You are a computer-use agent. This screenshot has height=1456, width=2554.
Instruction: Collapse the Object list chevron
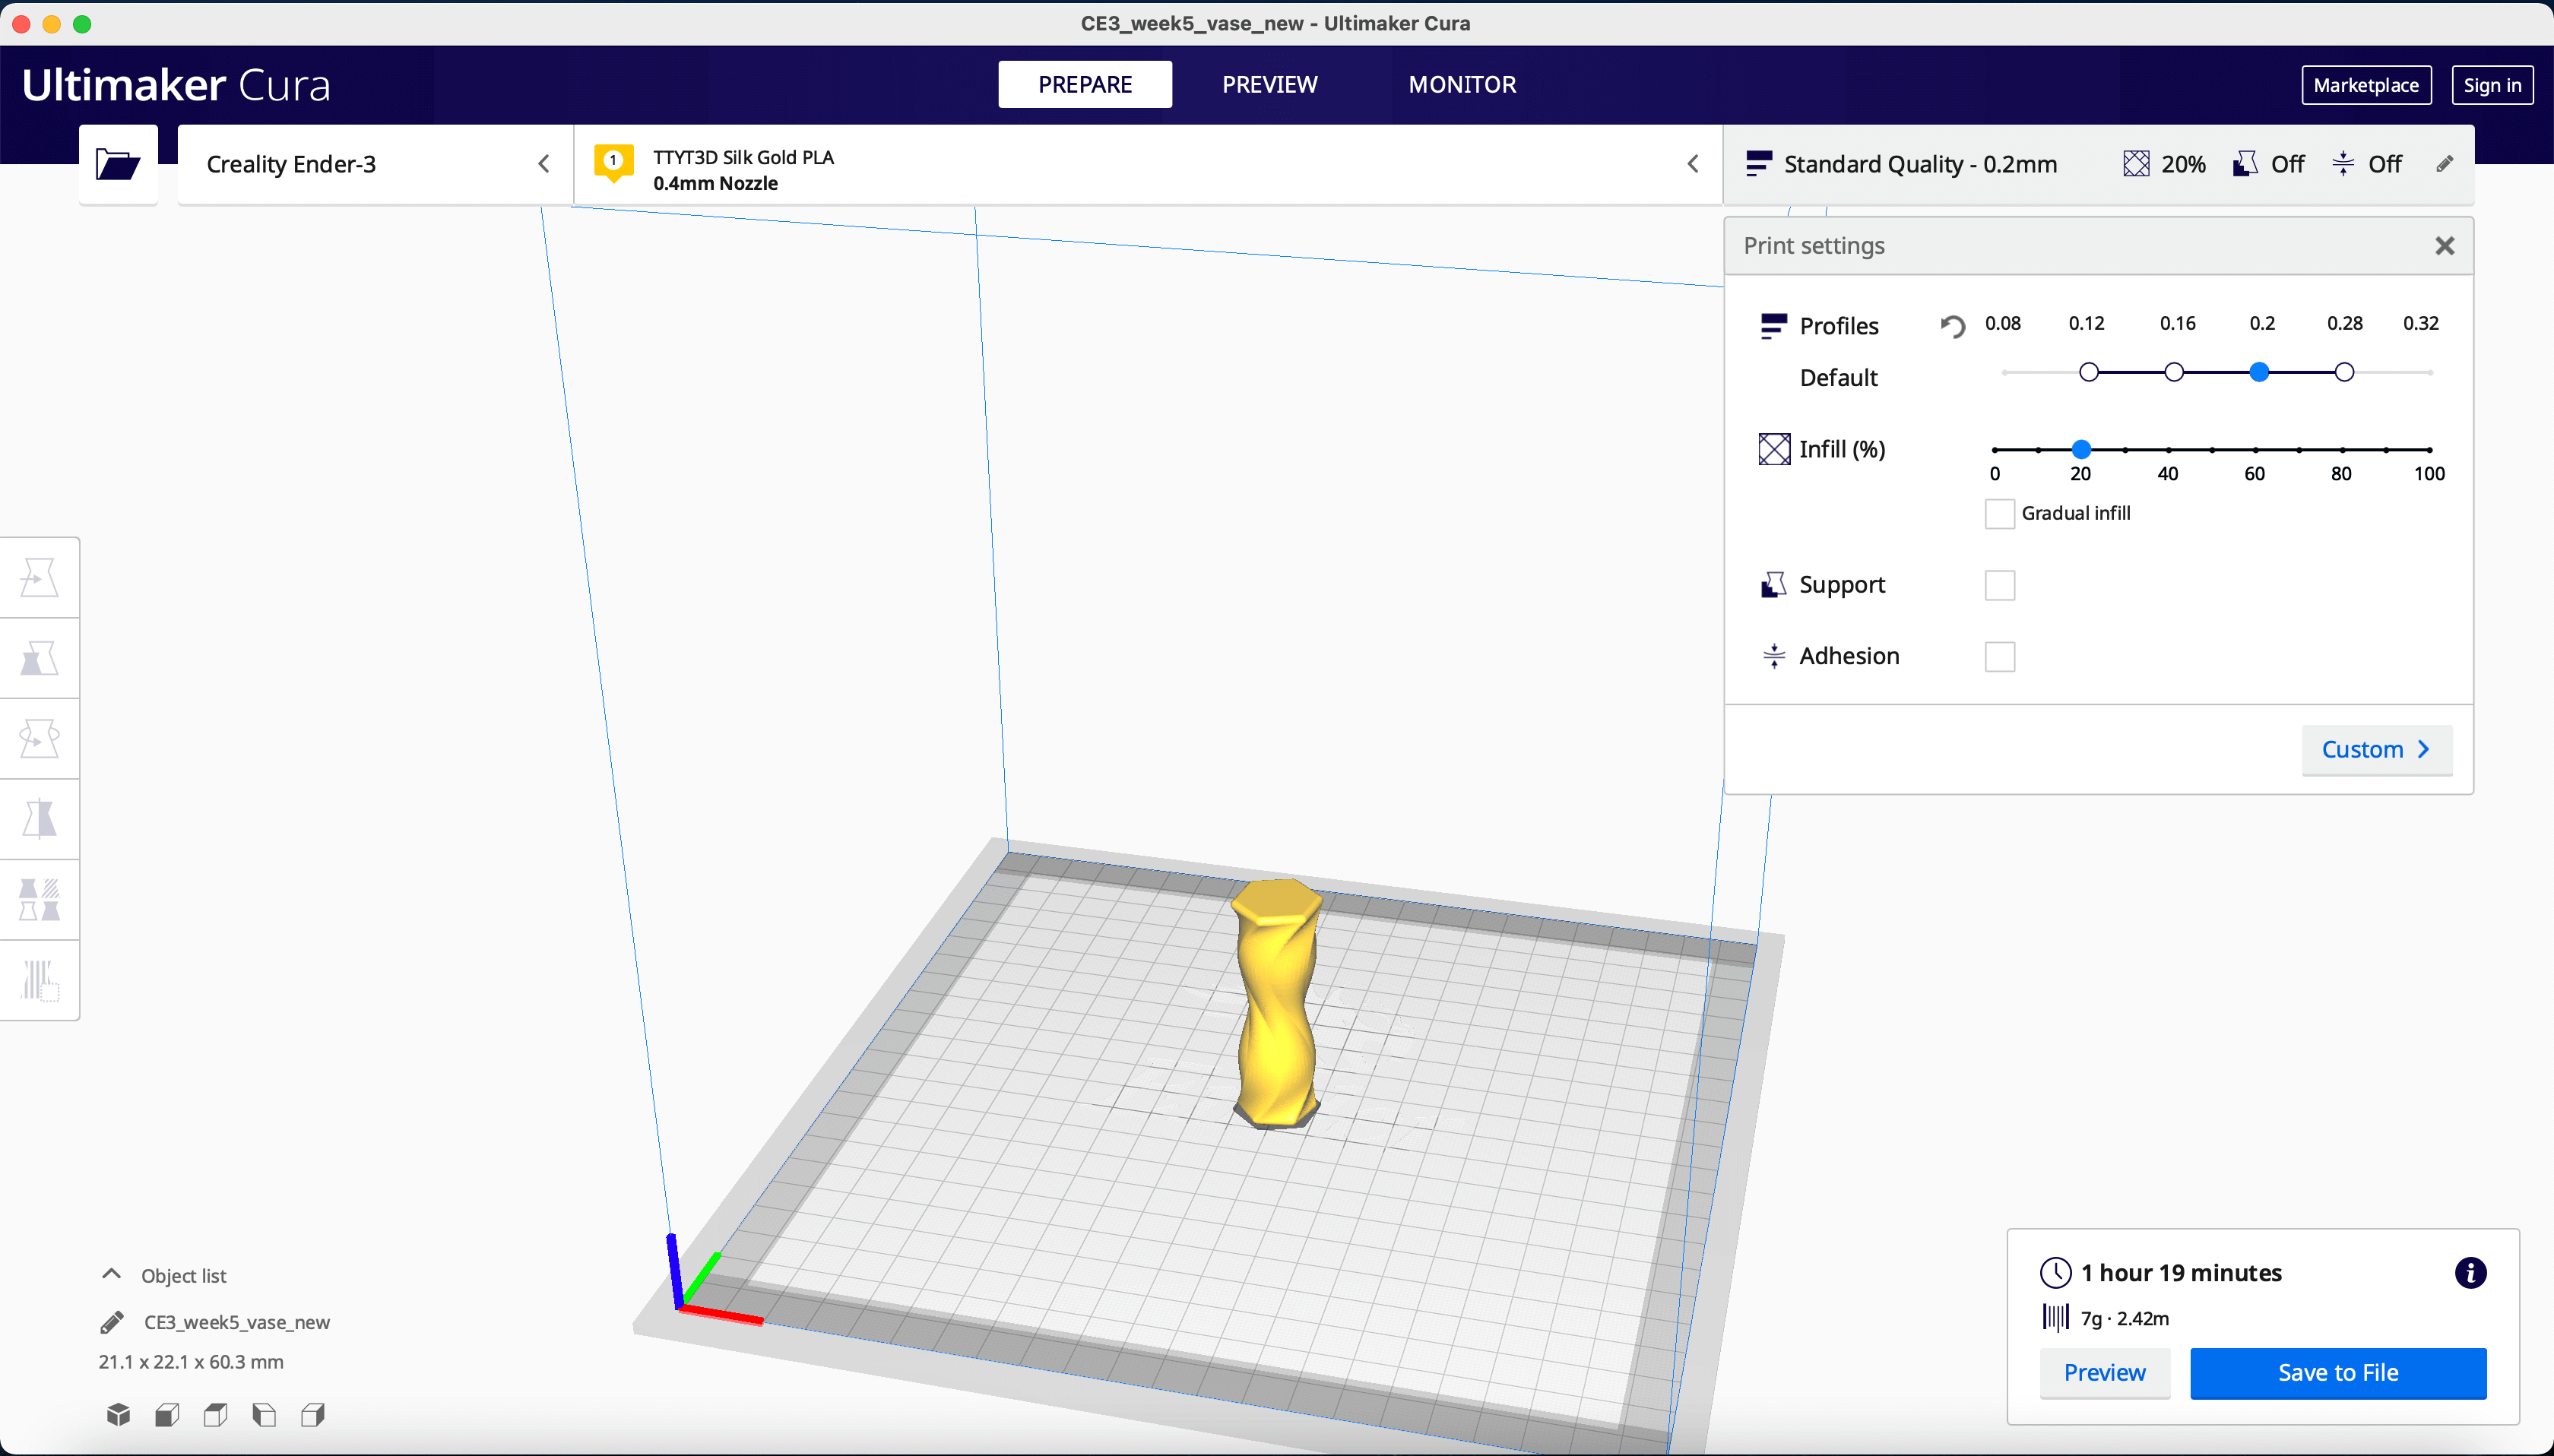[111, 1274]
